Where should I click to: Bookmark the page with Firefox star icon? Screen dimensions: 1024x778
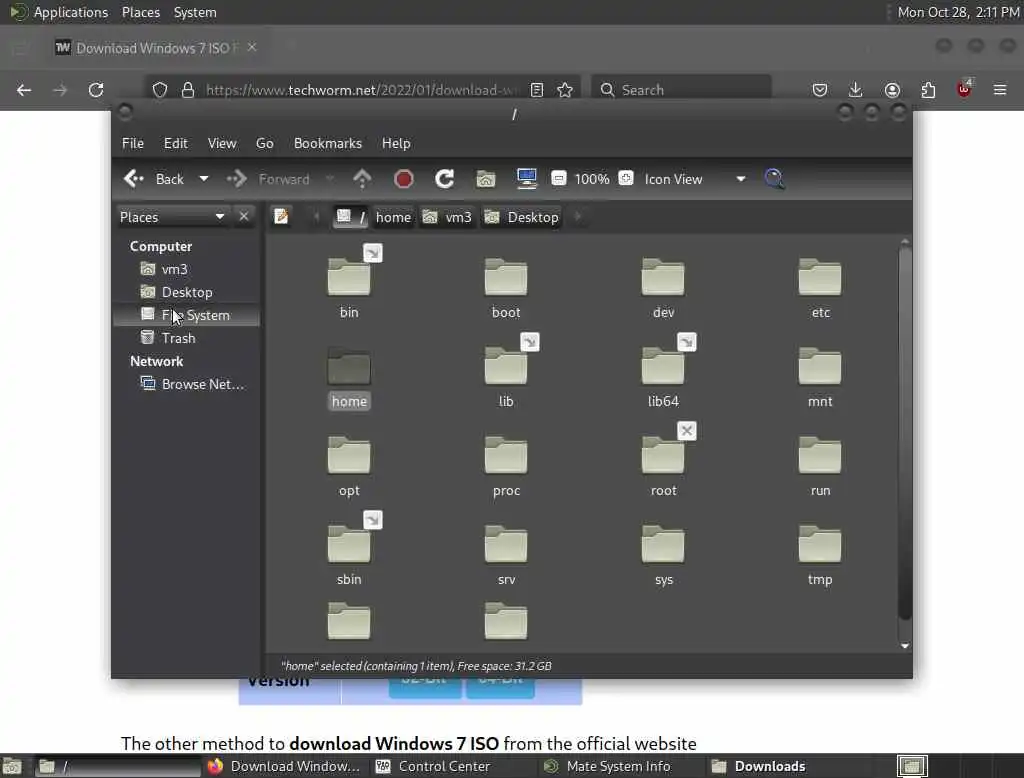coord(565,89)
